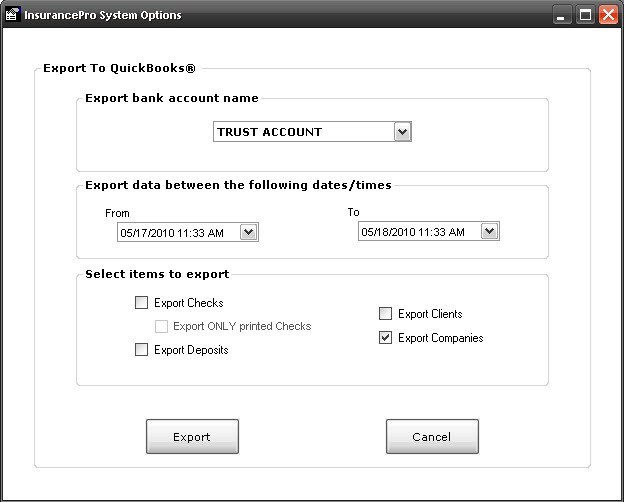
Task: Click the Export Companies label text
Action: coord(441,338)
